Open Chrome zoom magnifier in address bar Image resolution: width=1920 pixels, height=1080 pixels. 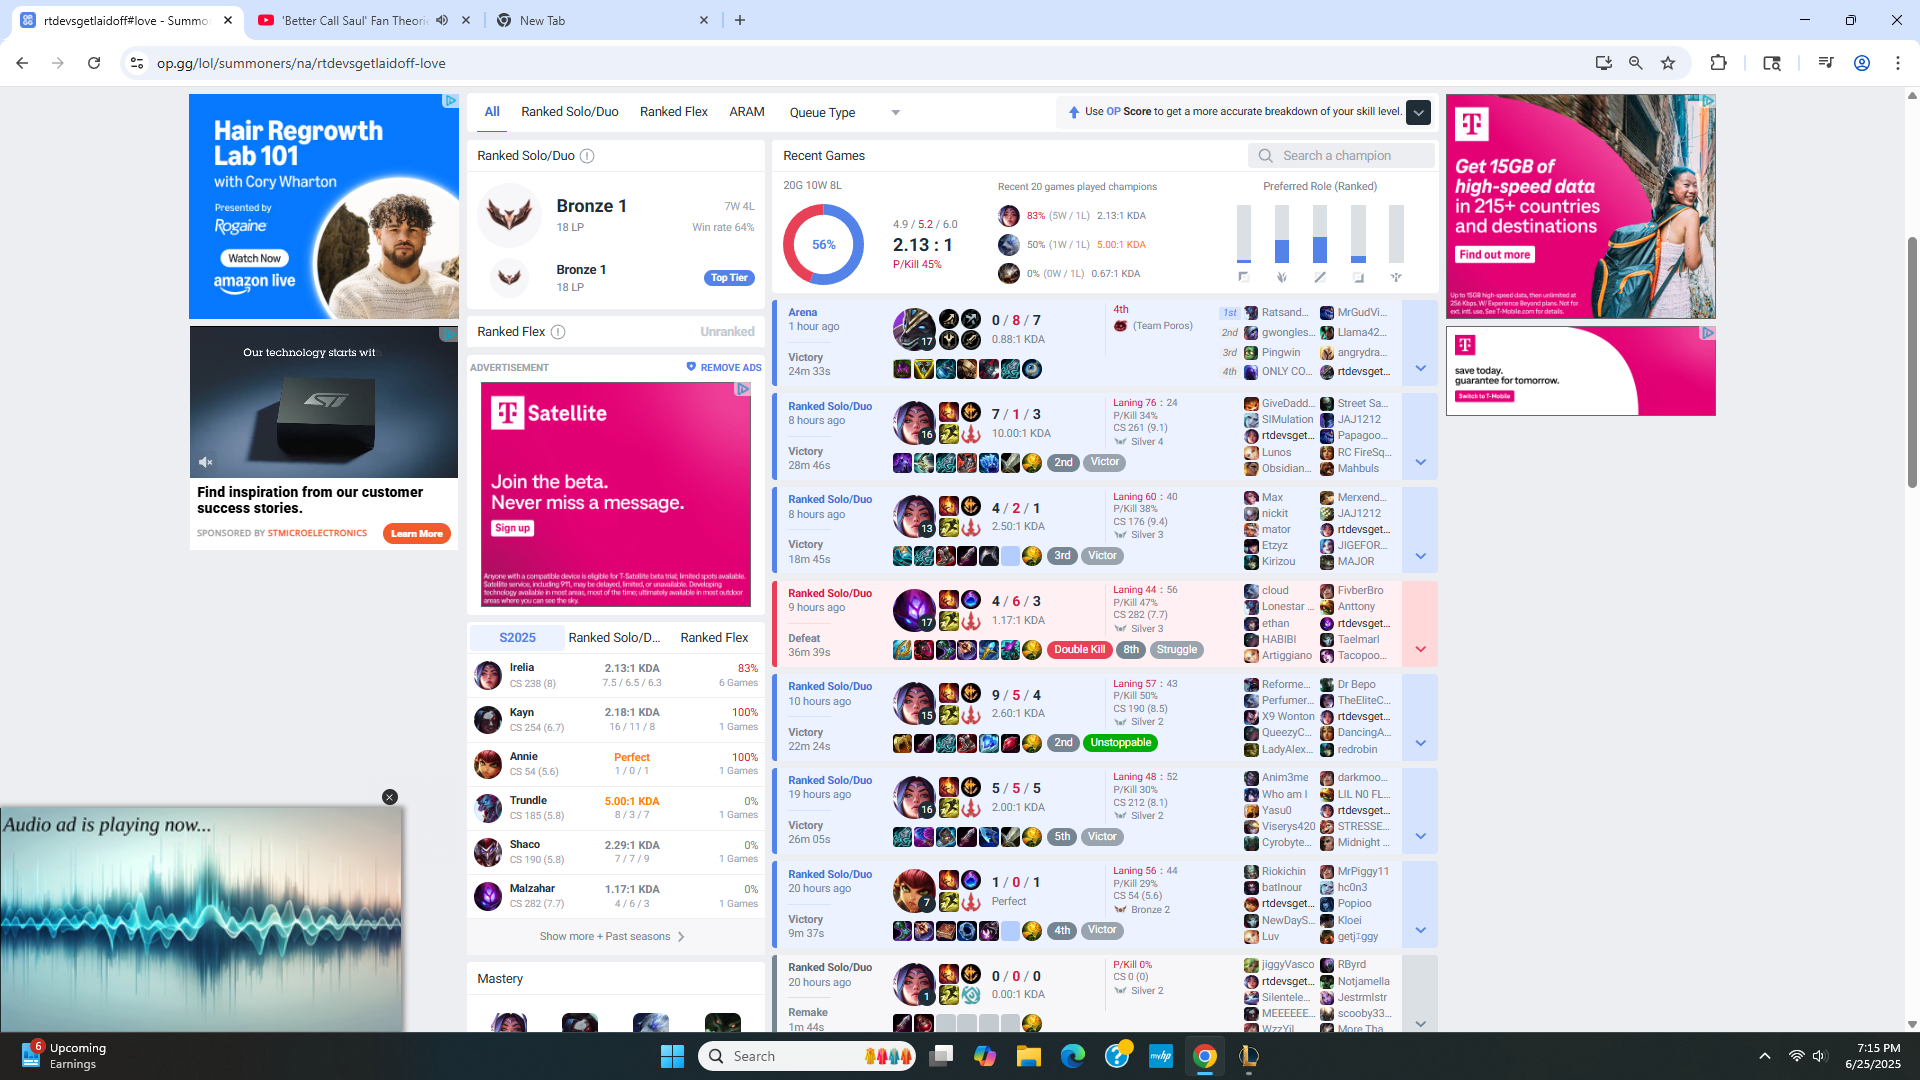(1636, 63)
